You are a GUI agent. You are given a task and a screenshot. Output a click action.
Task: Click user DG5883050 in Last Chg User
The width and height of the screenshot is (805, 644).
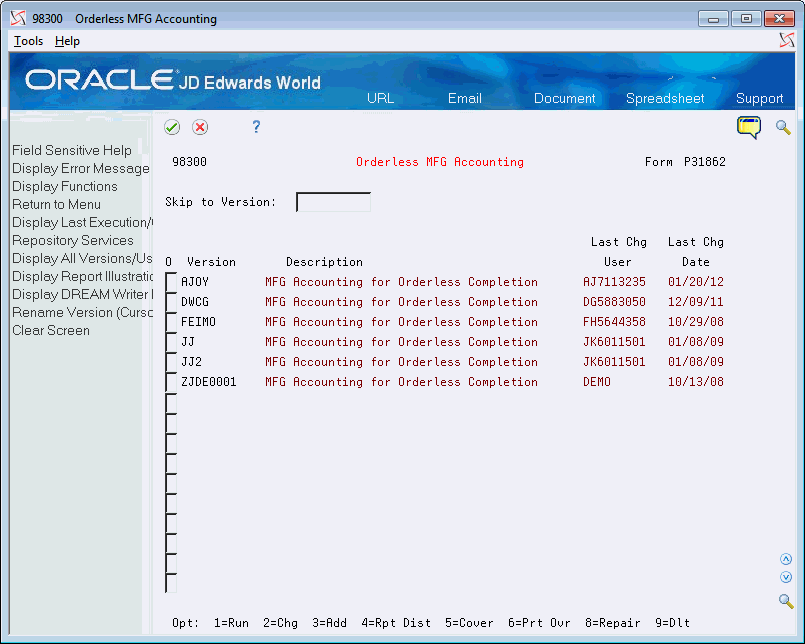tap(614, 302)
